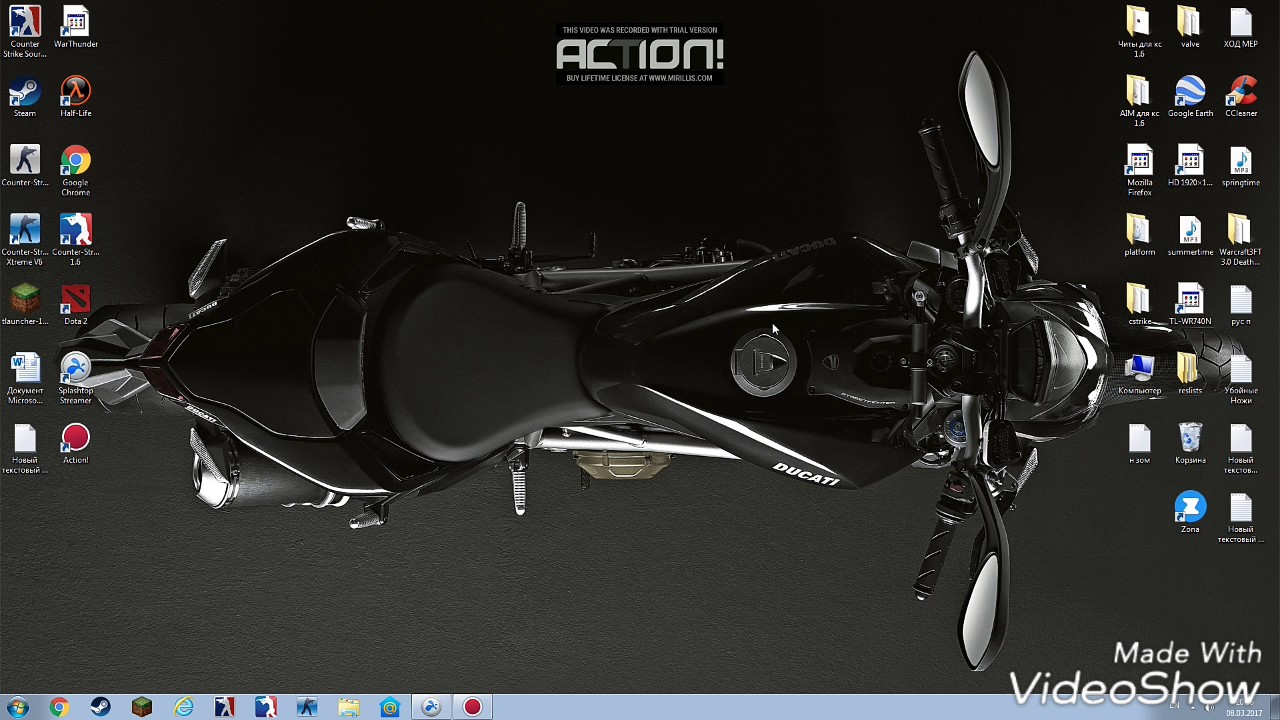Select the Steam desktop icon
This screenshot has height=720, width=1280.
click(x=25, y=97)
